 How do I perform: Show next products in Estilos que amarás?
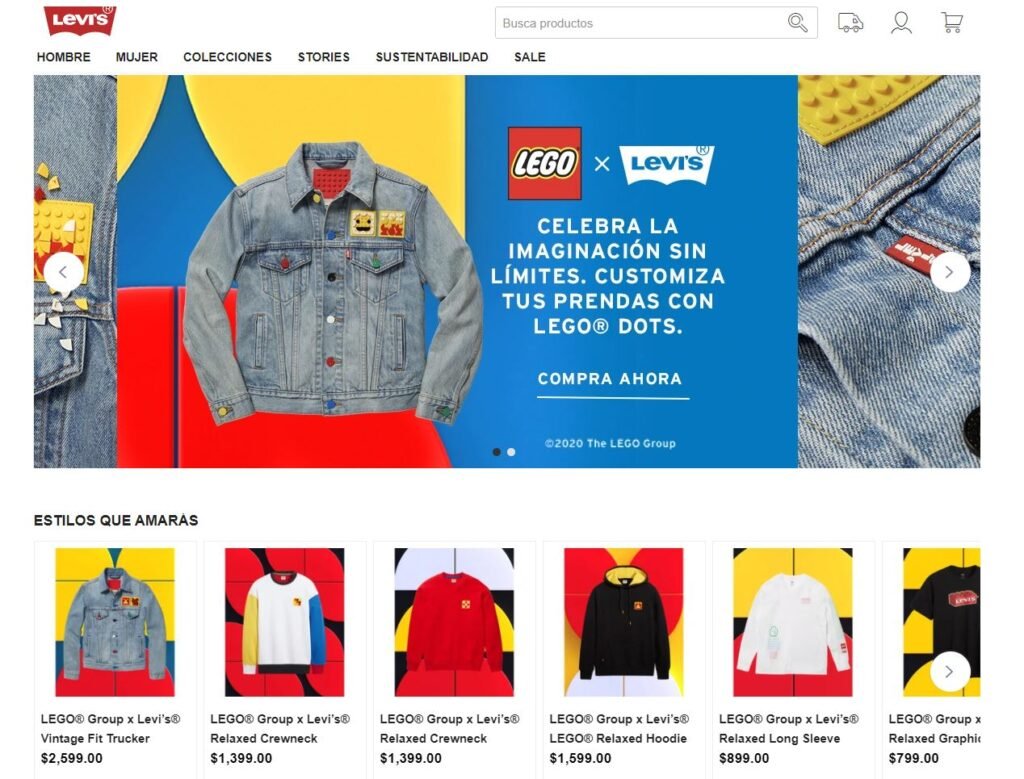pyautogui.click(x=950, y=671)
